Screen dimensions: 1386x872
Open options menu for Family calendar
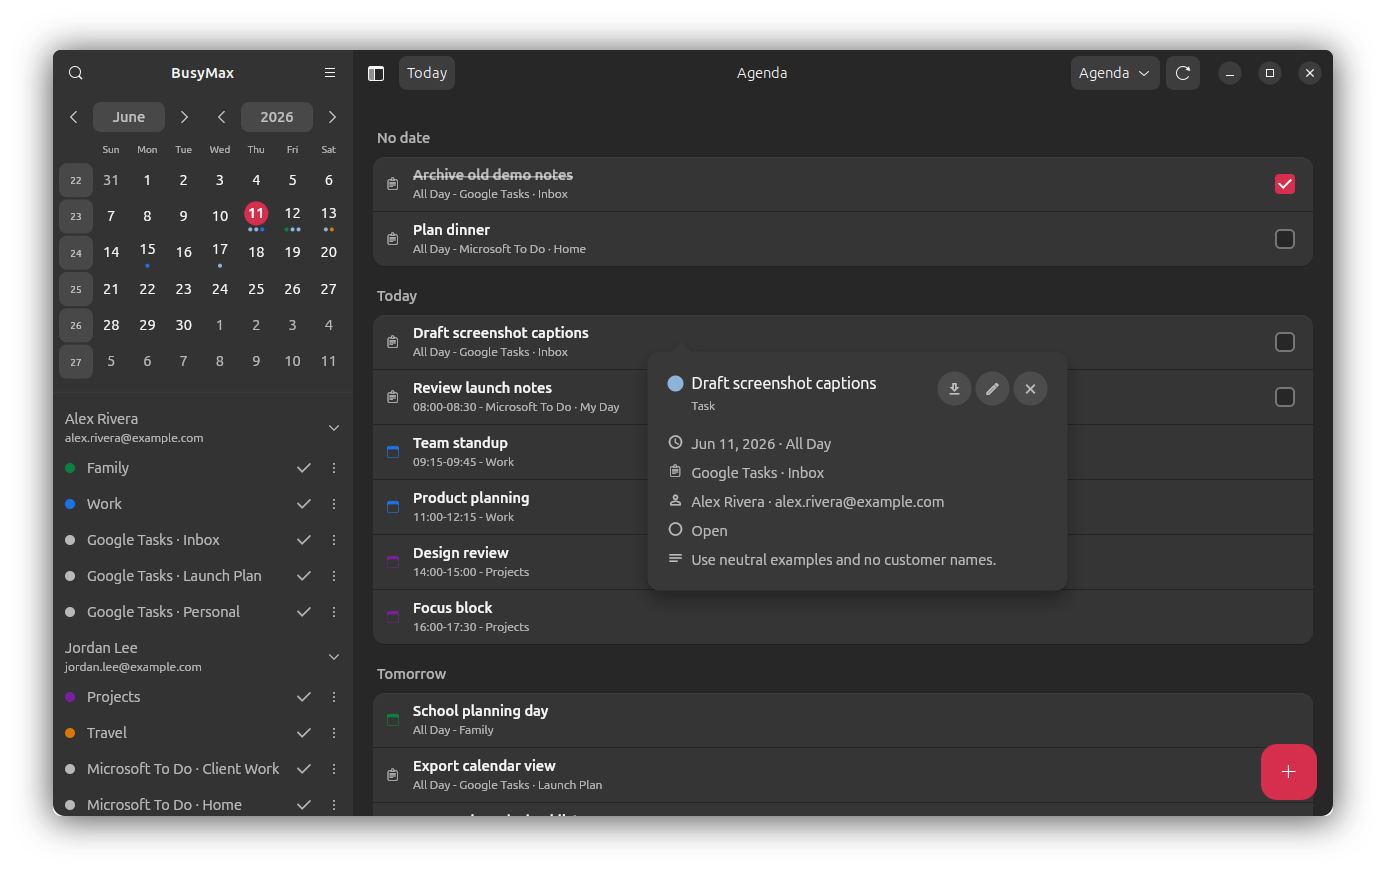(x=334, y=468)
